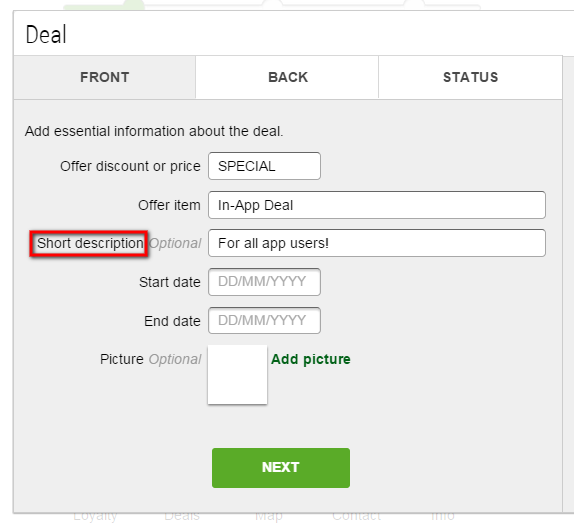This screenshot has height=527, width=574.
Task: Open the BACK tab
Action: point(287,77)
